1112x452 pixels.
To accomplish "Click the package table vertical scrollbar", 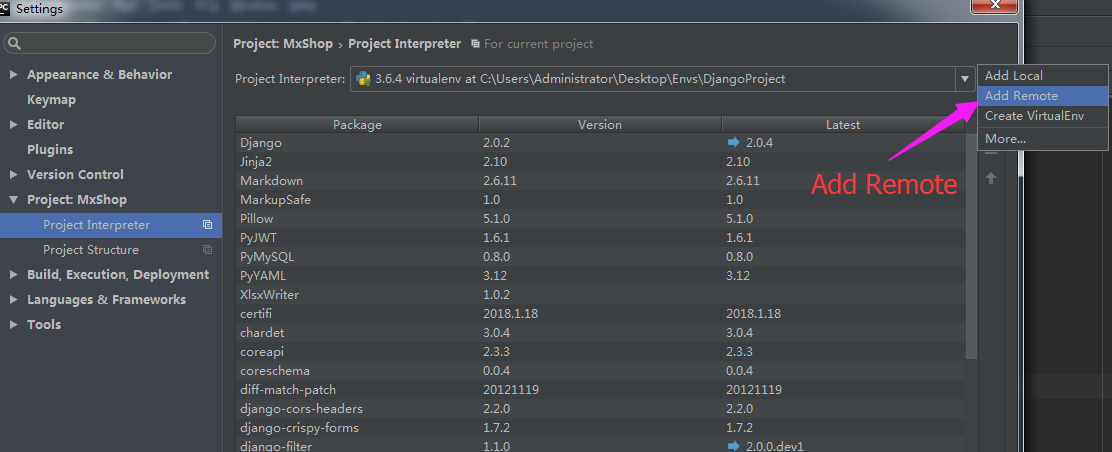I will click(x=971, y=245).
